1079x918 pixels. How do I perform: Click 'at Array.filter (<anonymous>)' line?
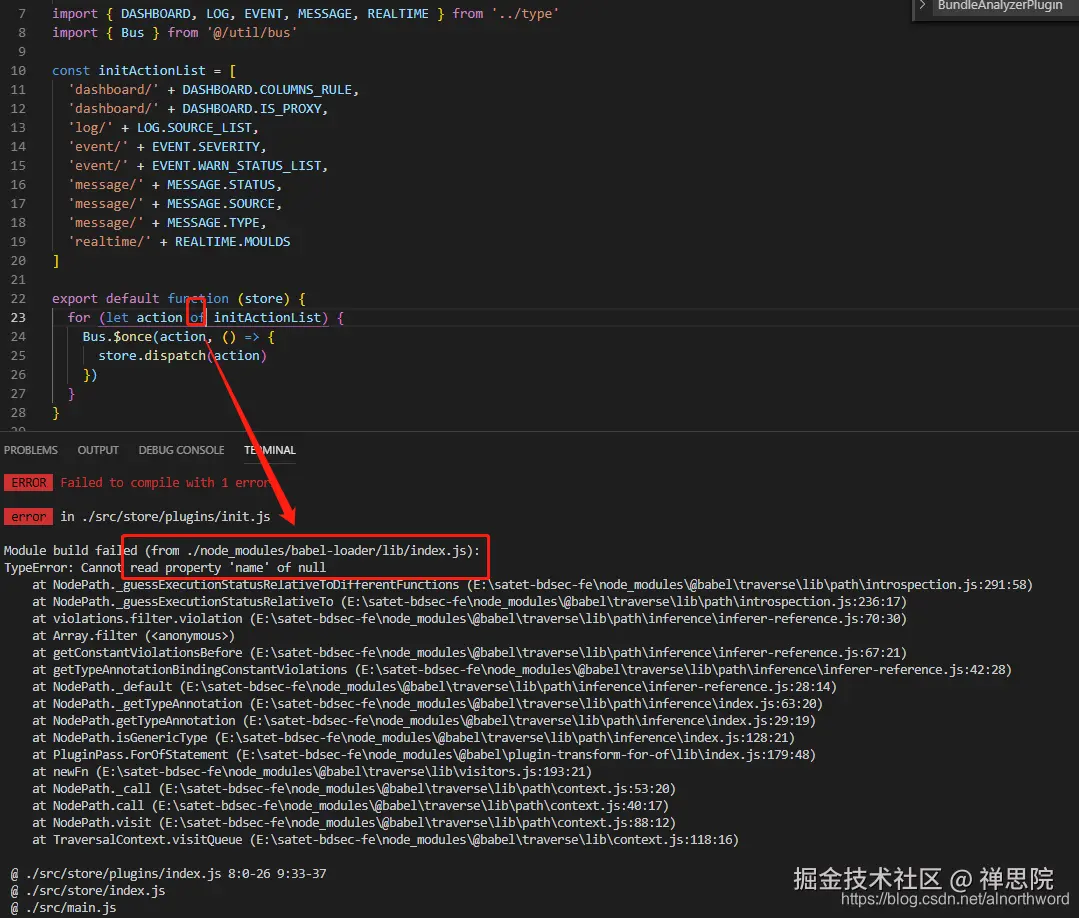point(133,636)
